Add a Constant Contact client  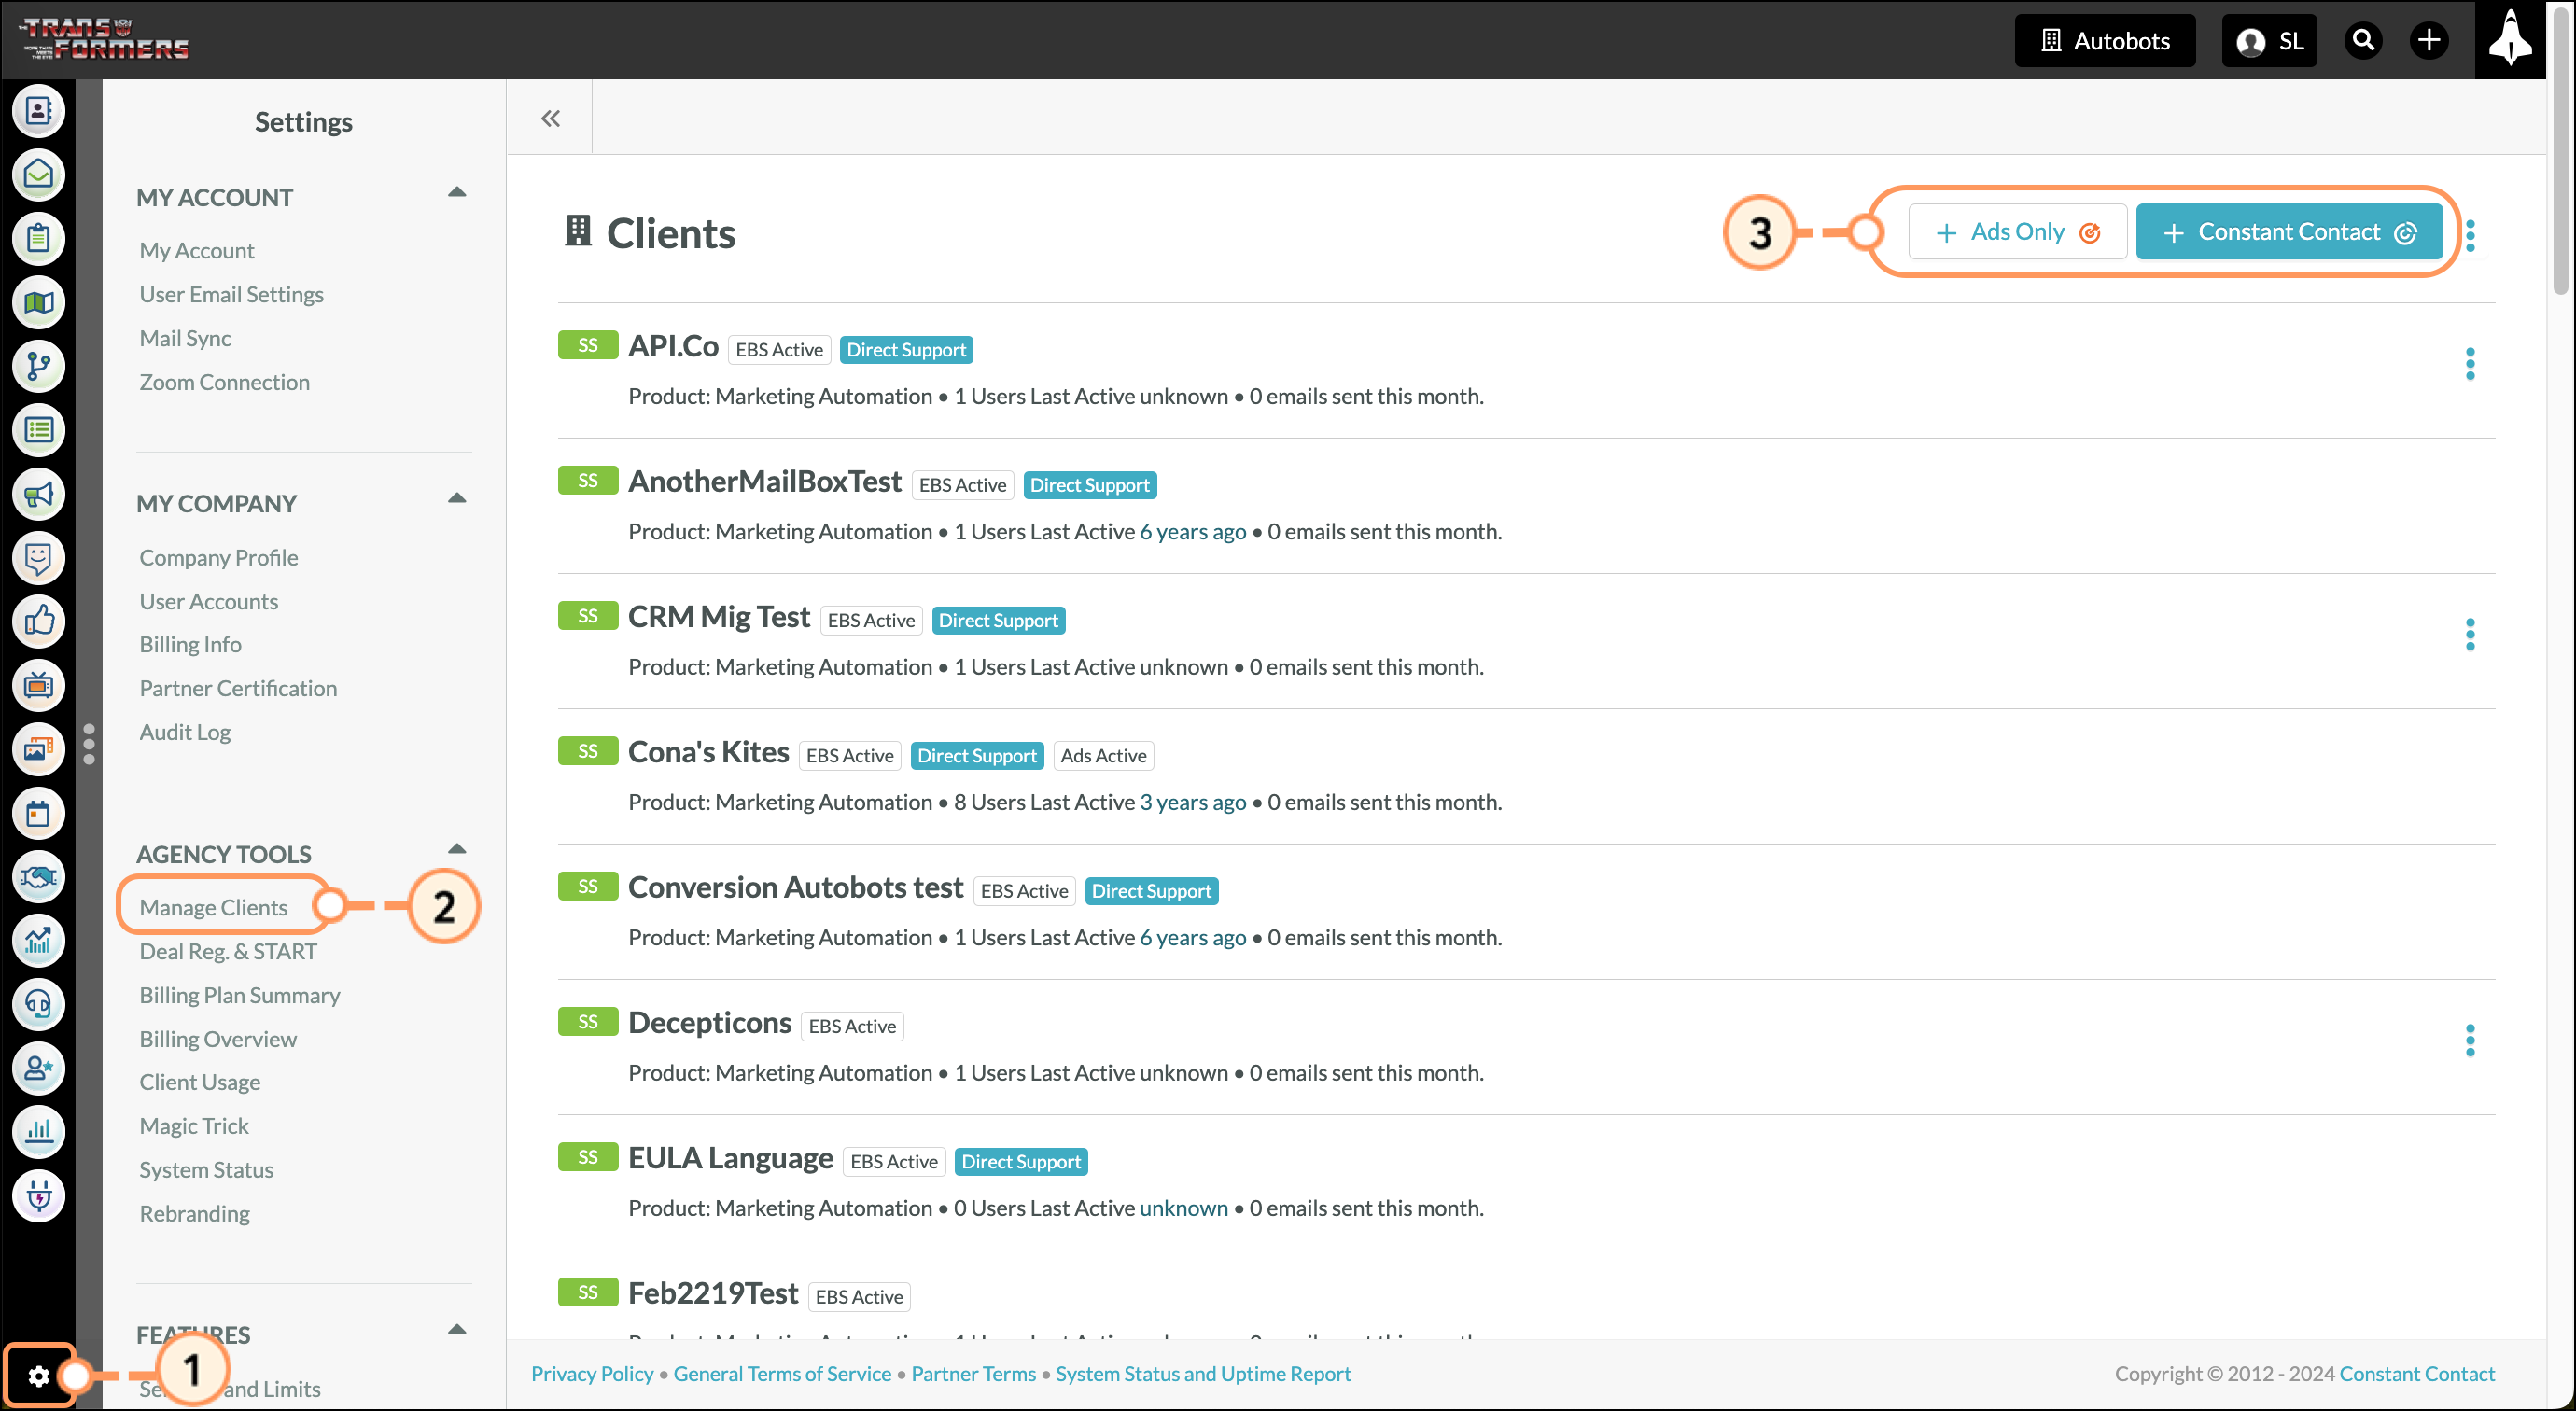[x=2289, y=232]
